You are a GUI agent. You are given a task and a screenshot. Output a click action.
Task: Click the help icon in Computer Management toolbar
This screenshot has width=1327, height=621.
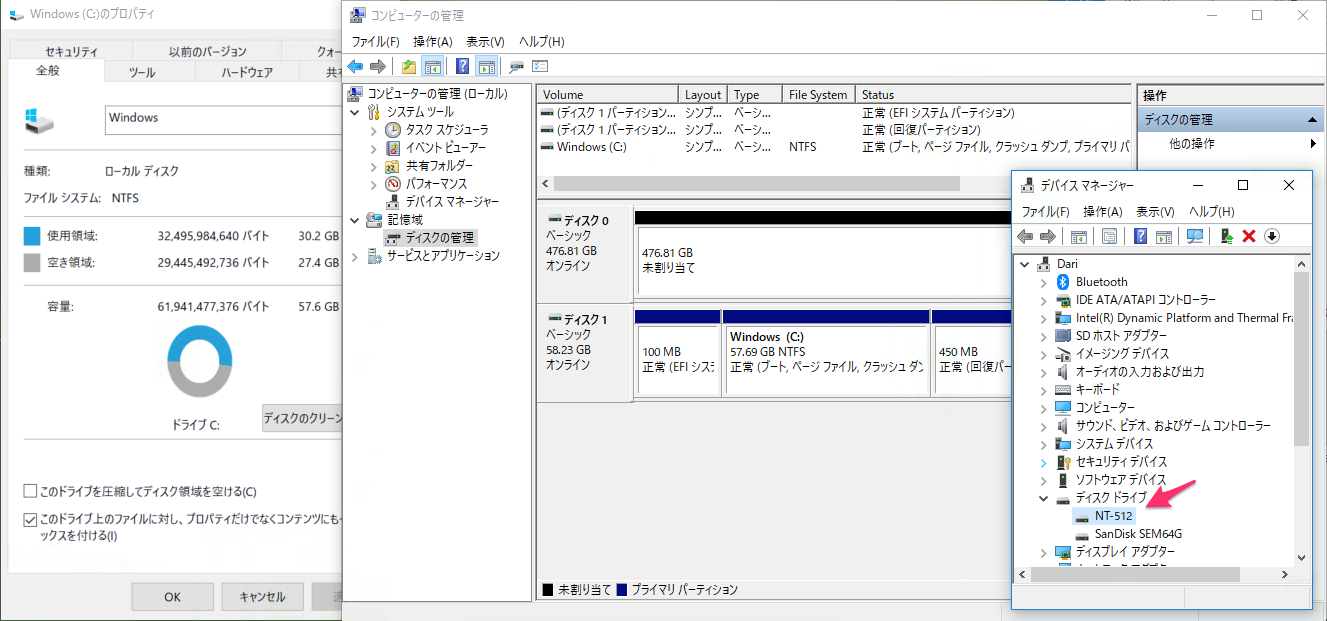coord(462,67)
